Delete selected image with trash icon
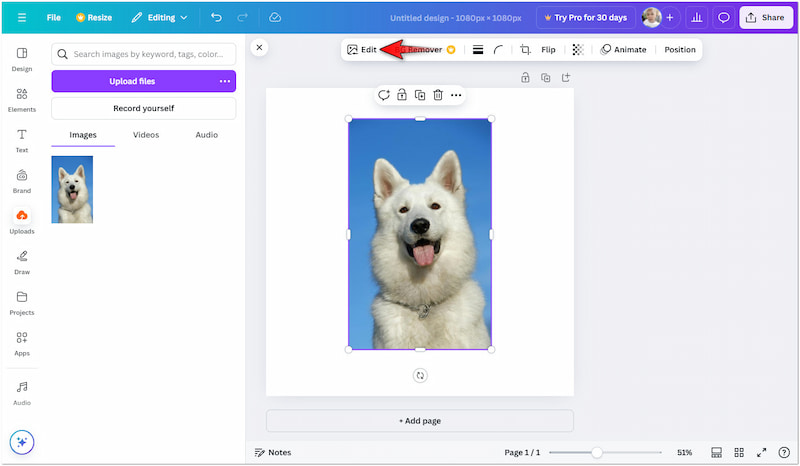 (x=438, y=95)
